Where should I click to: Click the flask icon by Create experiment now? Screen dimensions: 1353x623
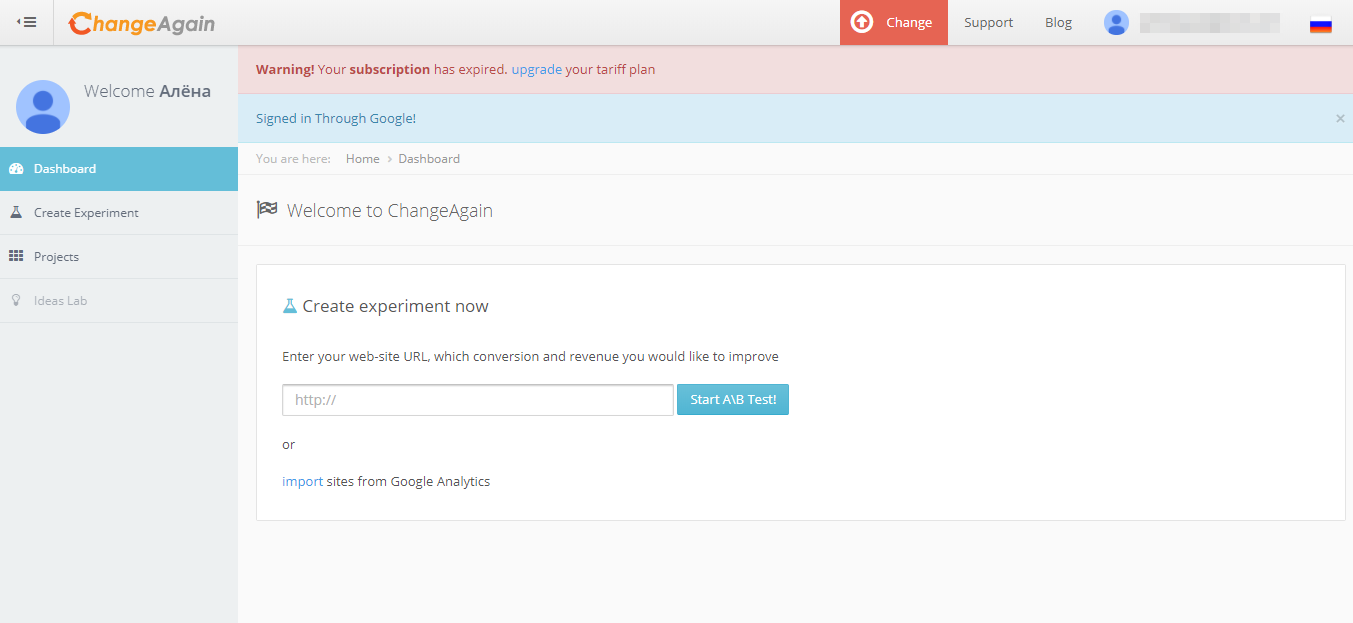(290, 306)
